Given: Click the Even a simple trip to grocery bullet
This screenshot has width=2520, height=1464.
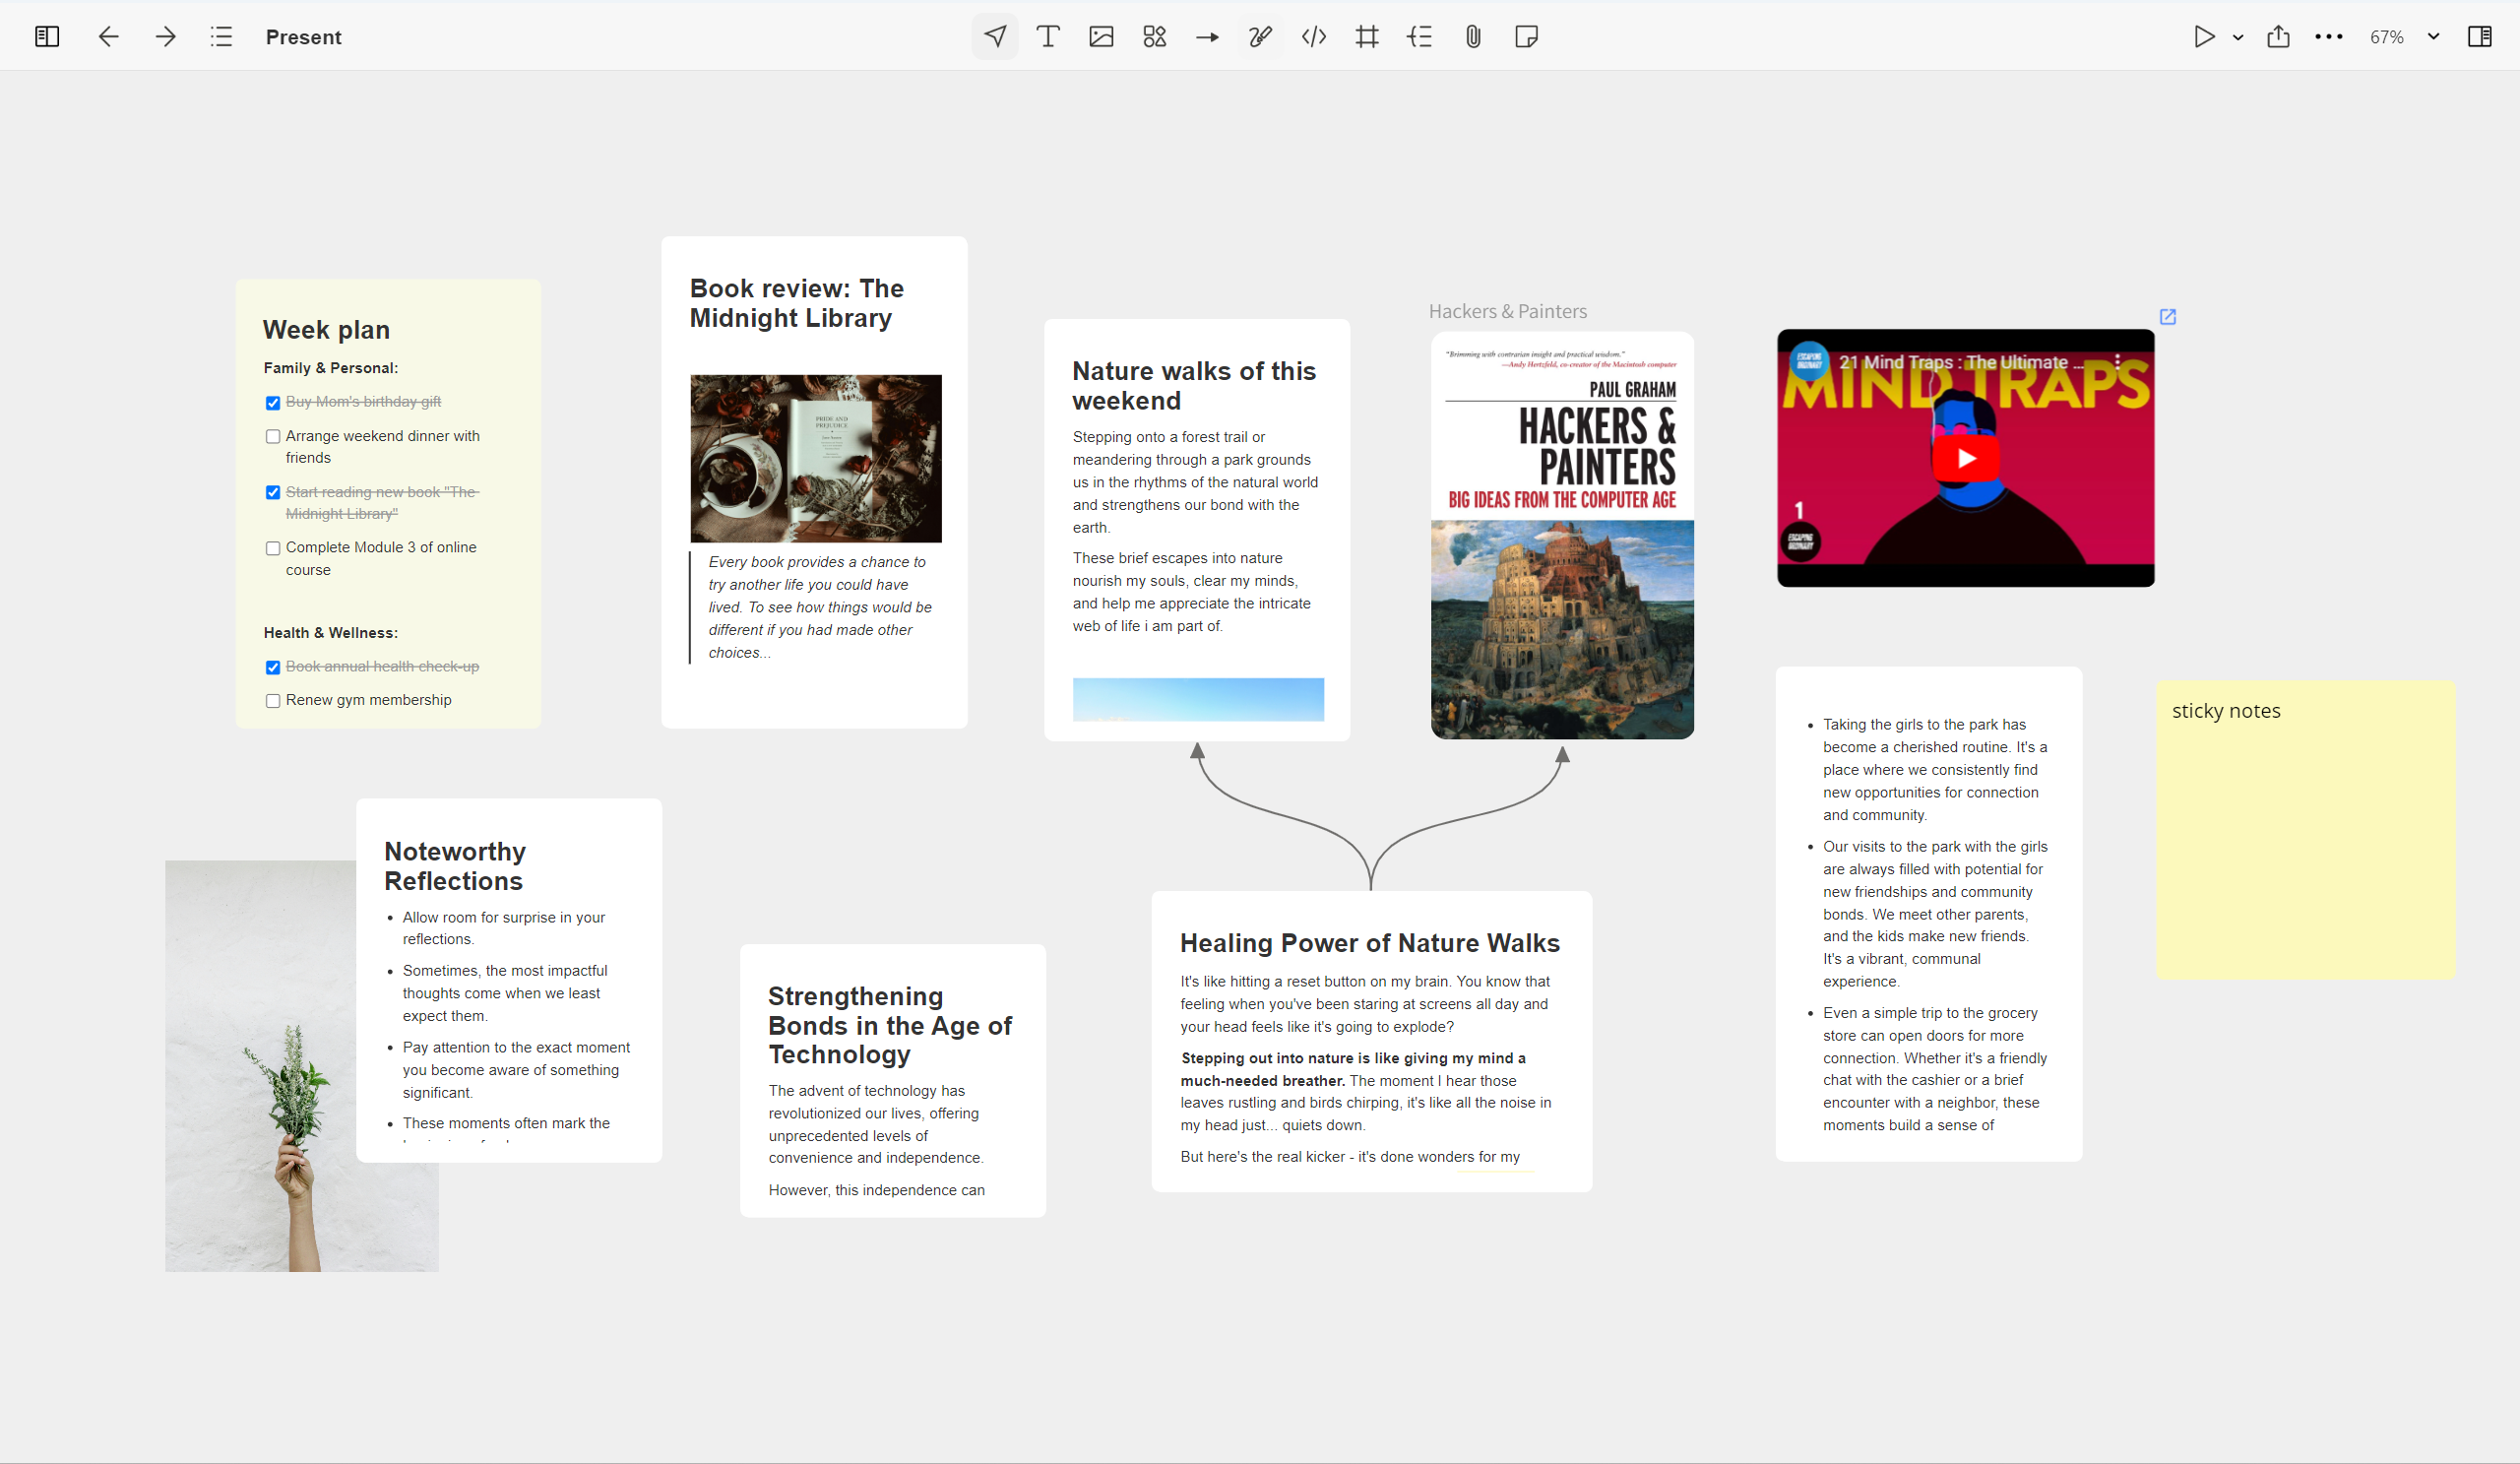Looking at the screenshot, I should tap(1935, 1069).
